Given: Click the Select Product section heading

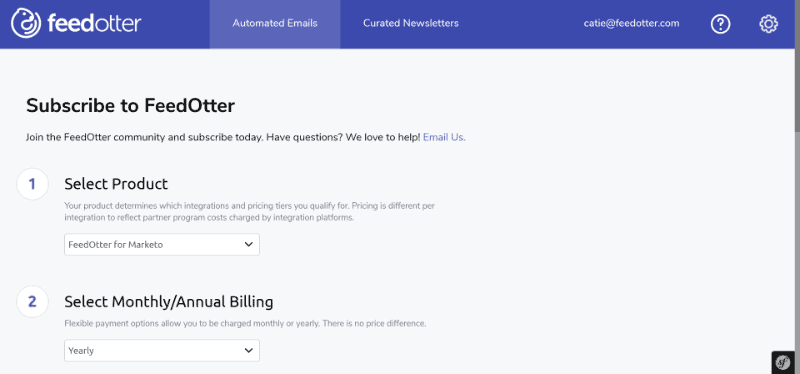Looking at the screenshot, I should (116, 183).
